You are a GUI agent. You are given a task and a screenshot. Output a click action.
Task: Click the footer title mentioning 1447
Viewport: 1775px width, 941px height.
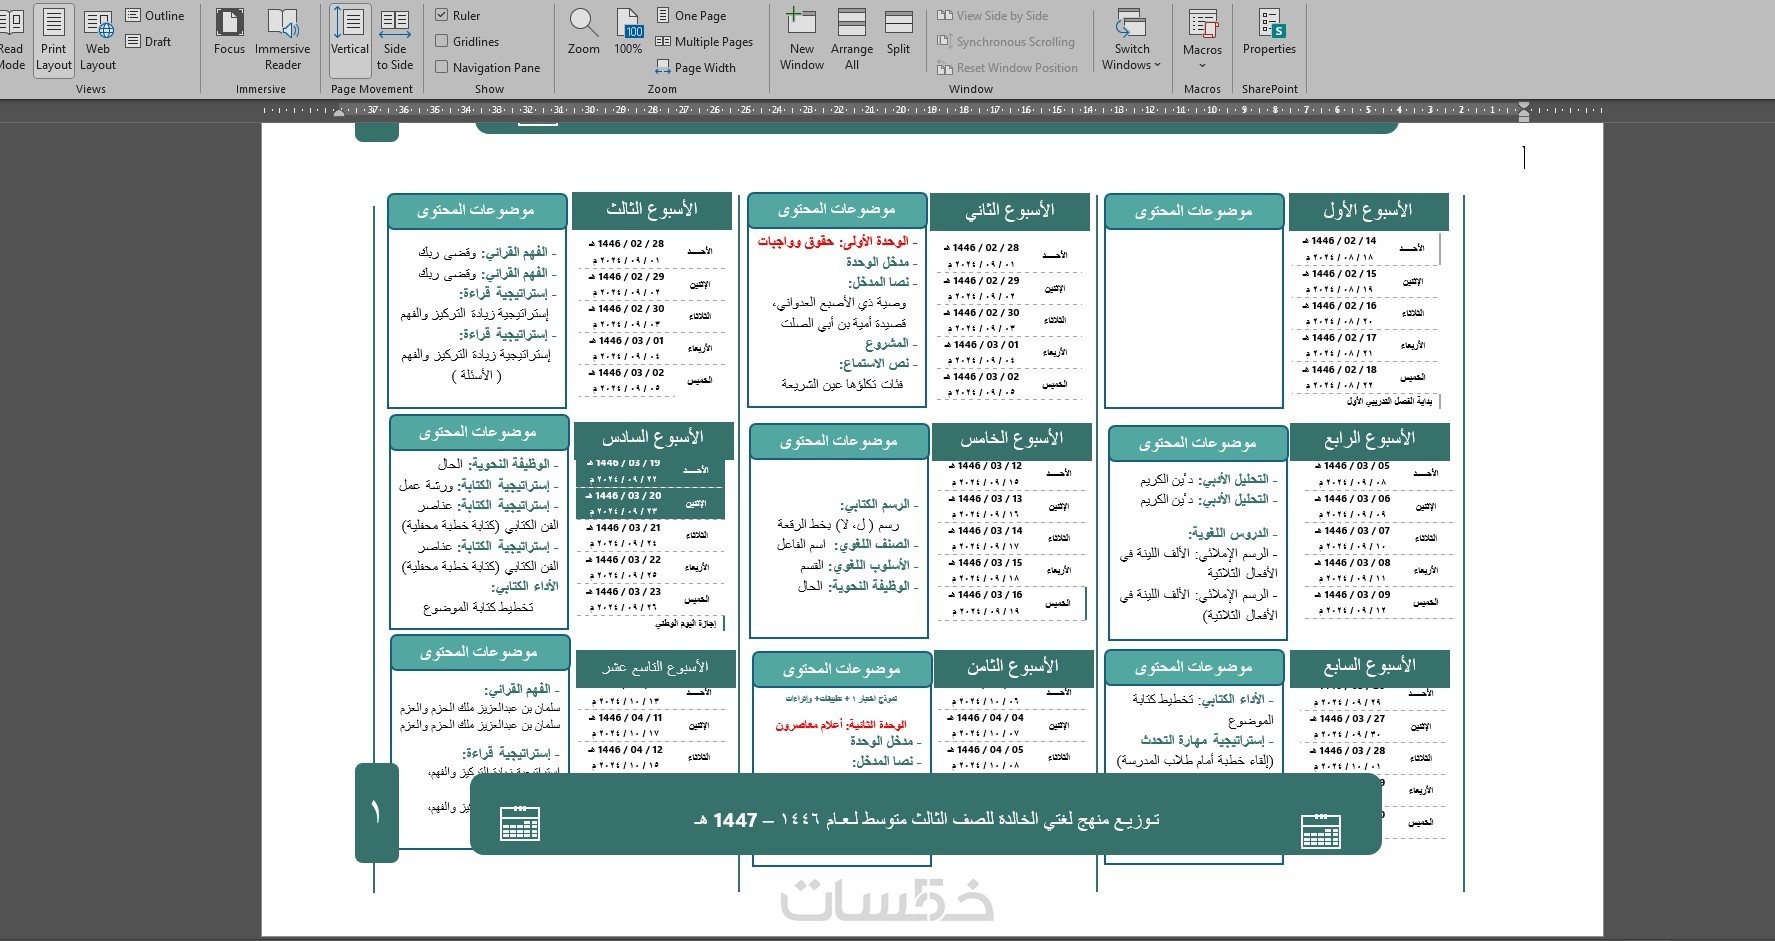pos(926,820)
